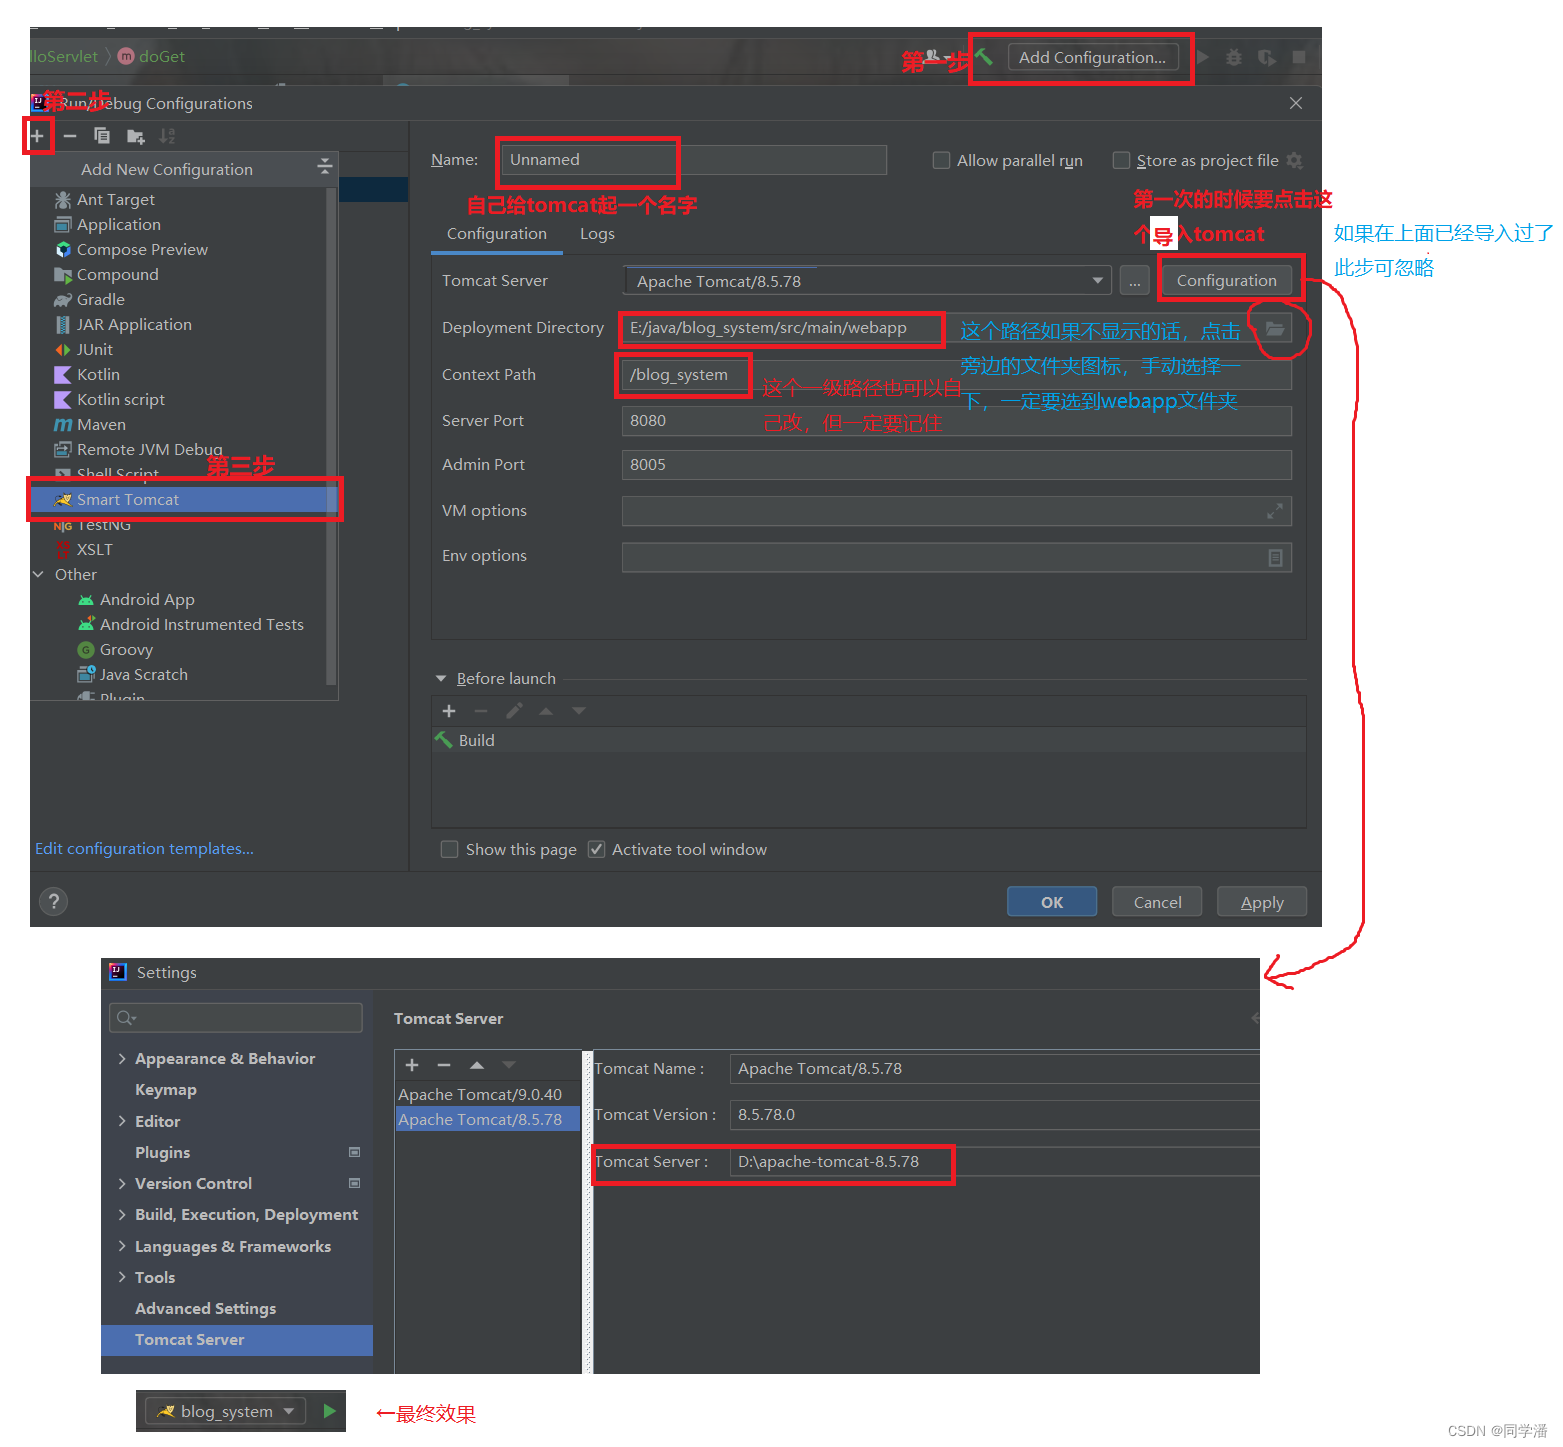Click the Stop square icon in top toolbar
This screenshot has height=1447, width=1563.
pyautogui.click(x=1299, y=57)
